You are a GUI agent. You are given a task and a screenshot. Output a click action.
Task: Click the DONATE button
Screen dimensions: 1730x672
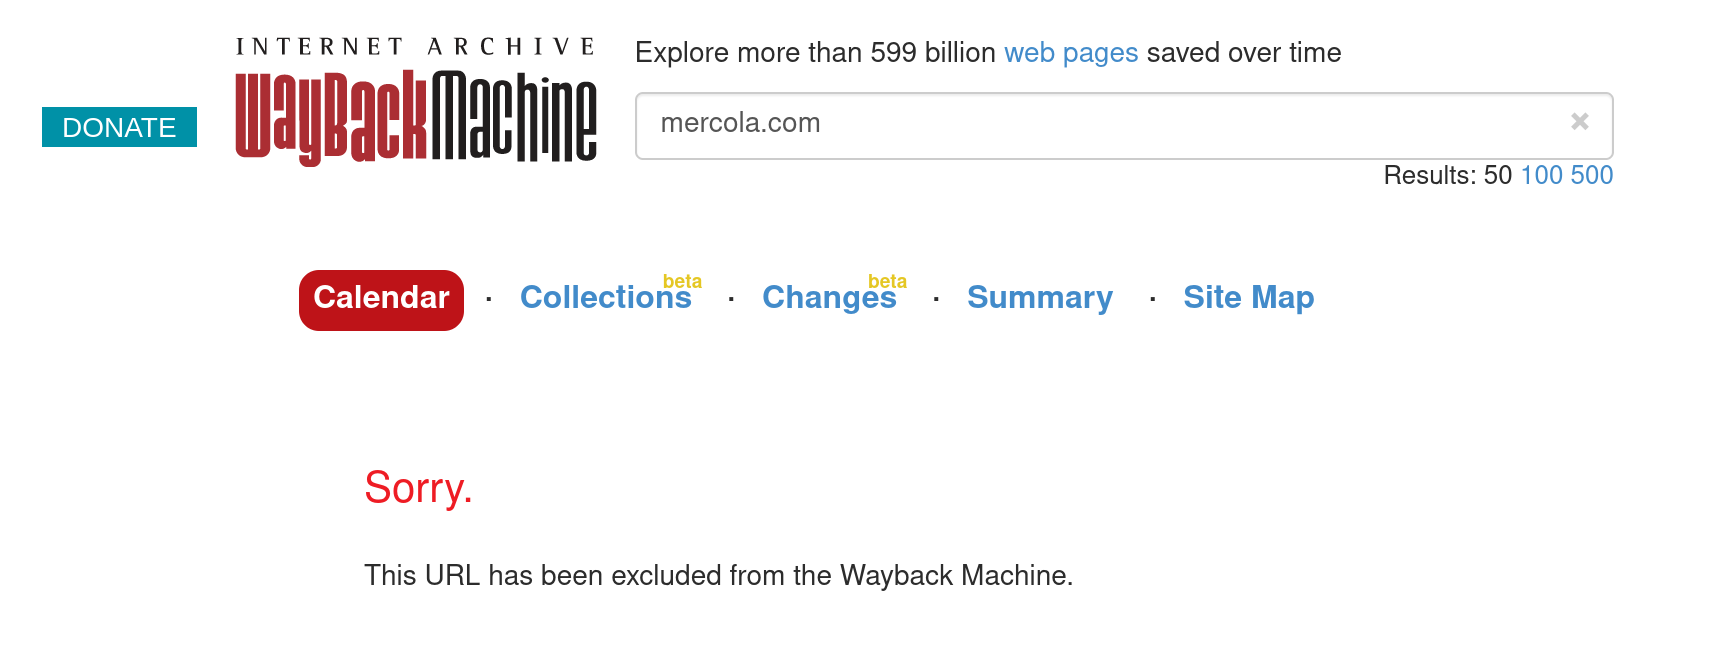pos(119,127)
